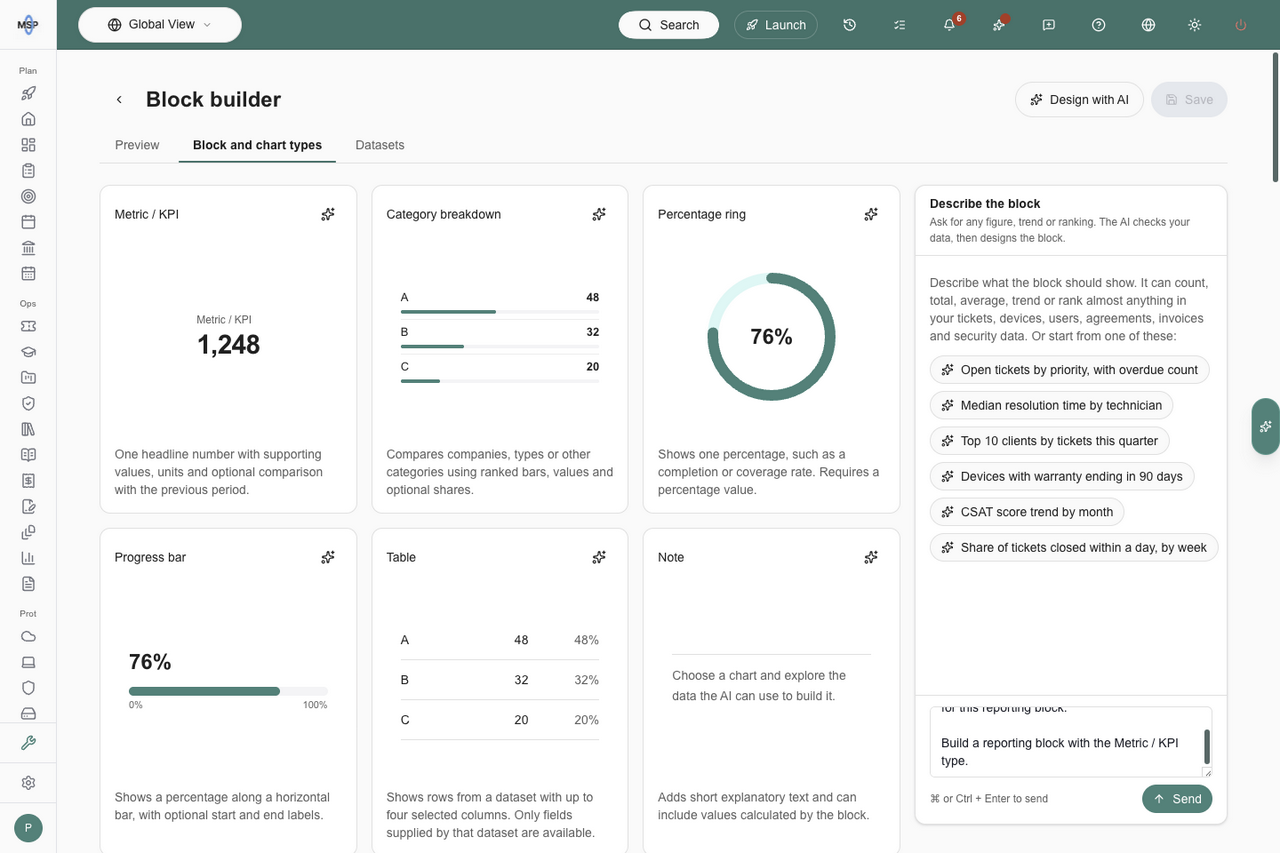Open the settings gear in sidebar

pyautogui.click(x=28, y=783)
